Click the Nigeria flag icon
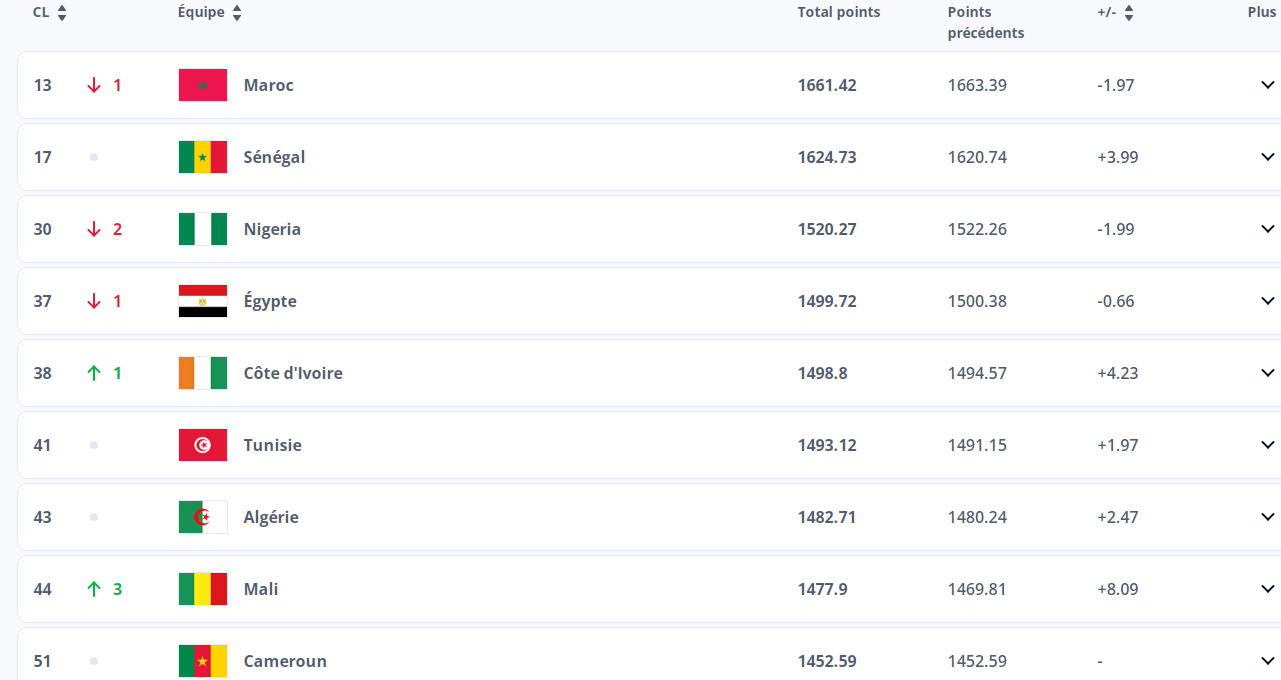 point(203,229)
